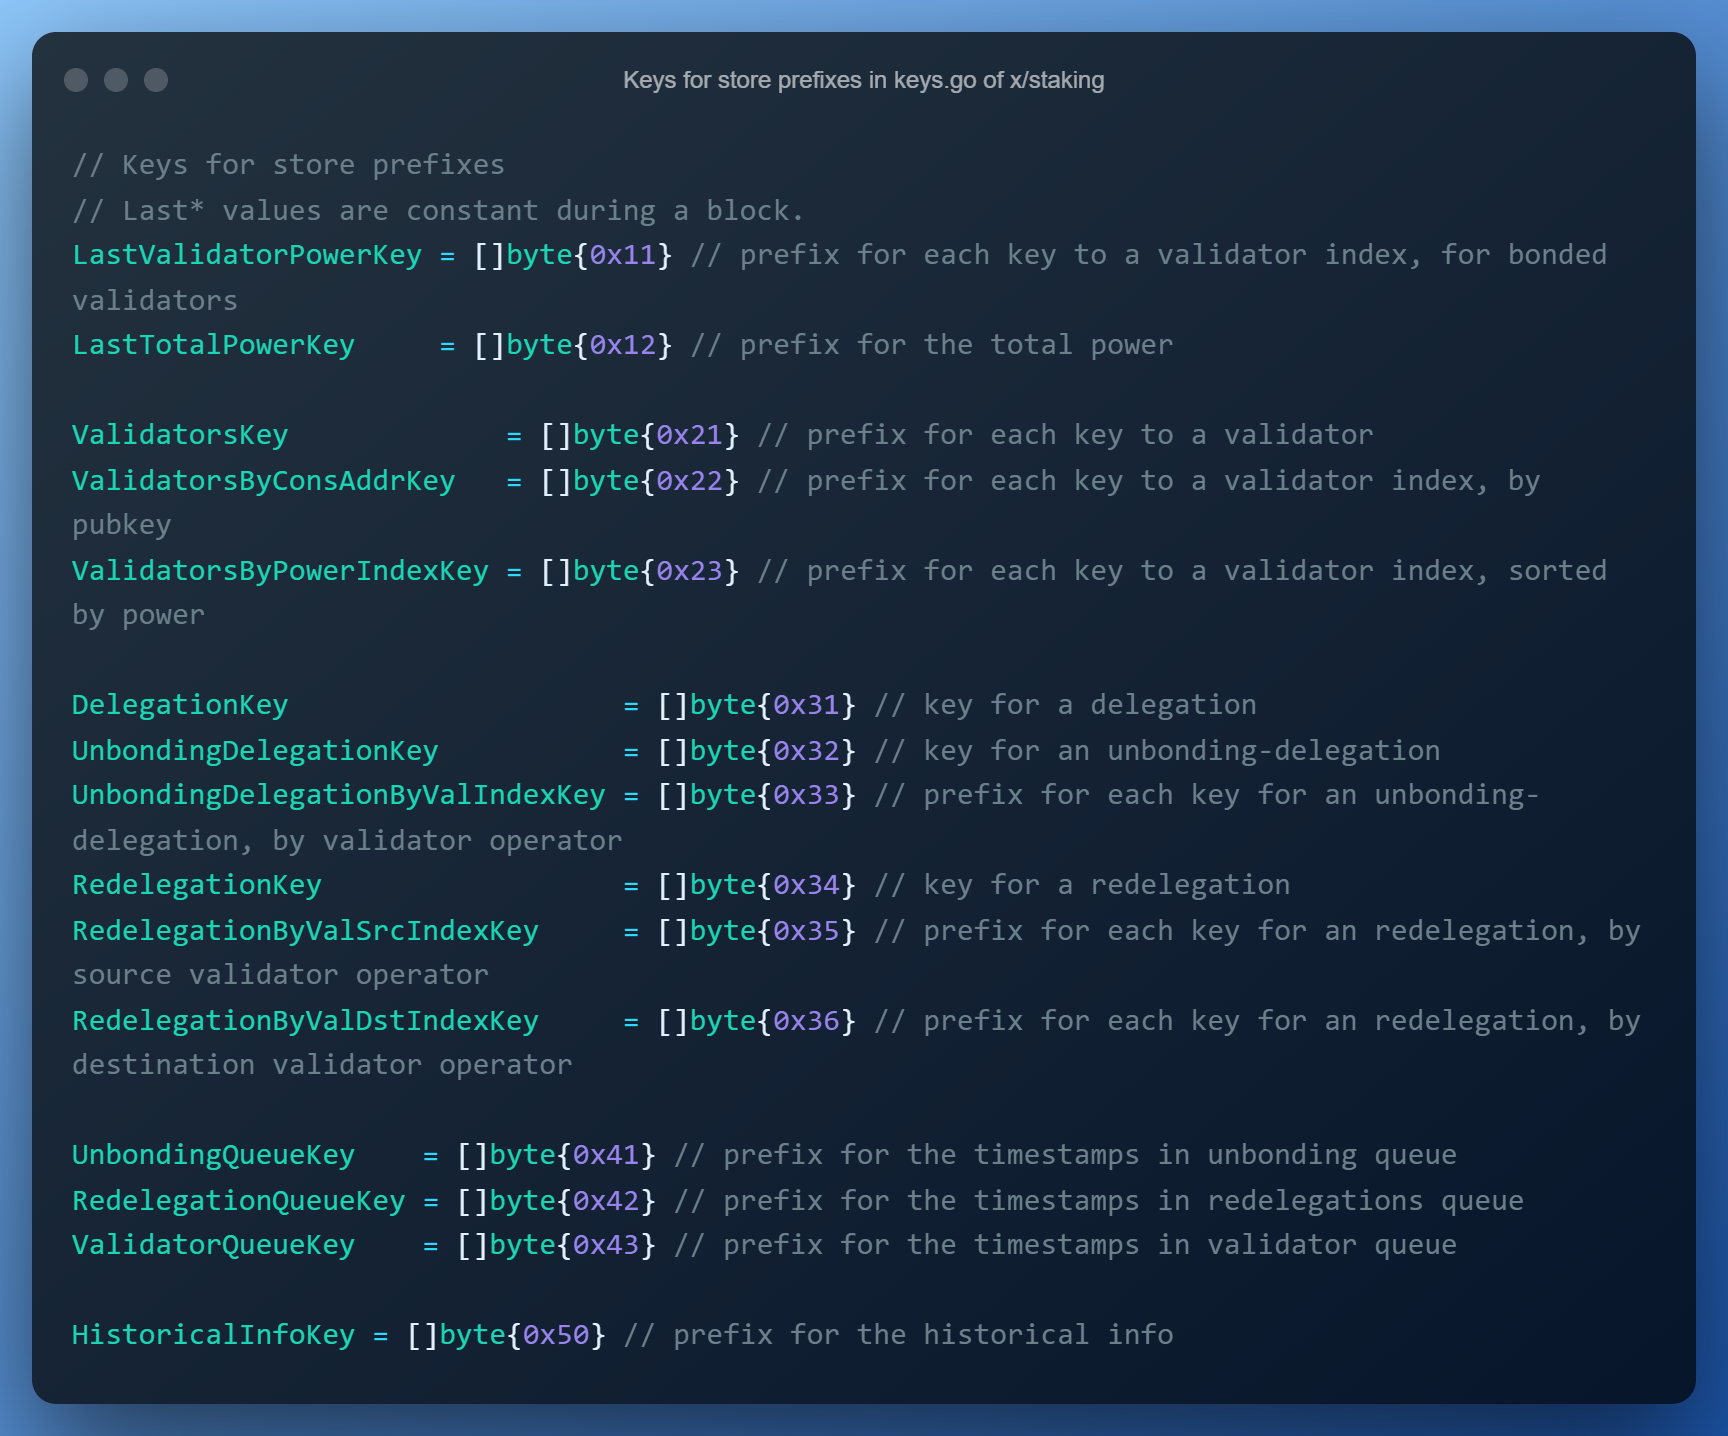Click the hex value 0x35
The height and width of the screenshot is (1436, 1728).
[x=807, y=931]
